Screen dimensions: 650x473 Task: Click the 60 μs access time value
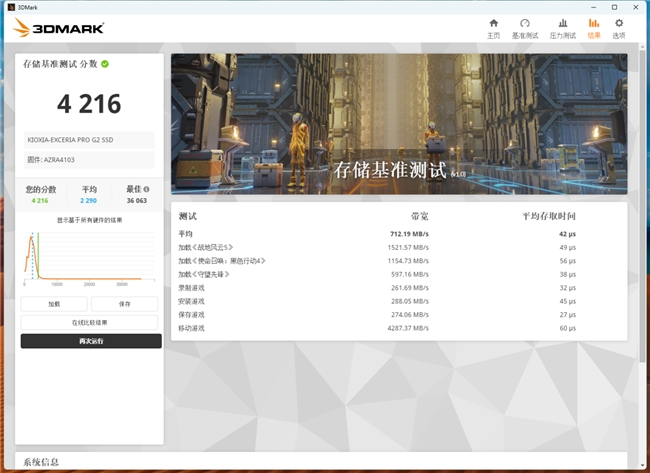click(x=568, y=328)
